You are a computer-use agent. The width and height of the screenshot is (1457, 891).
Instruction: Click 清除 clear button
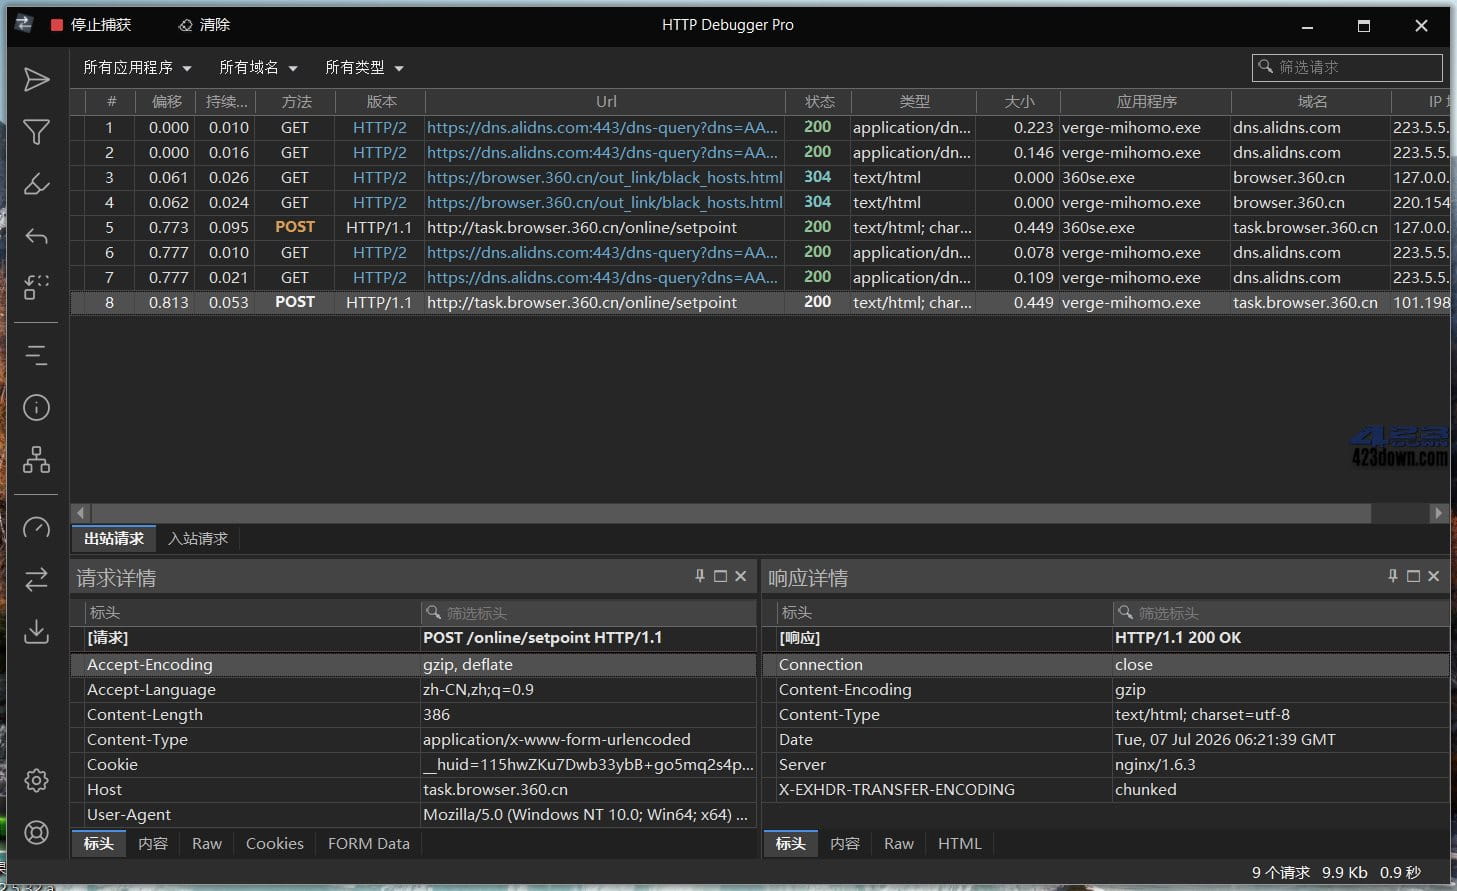pos(204,25)
